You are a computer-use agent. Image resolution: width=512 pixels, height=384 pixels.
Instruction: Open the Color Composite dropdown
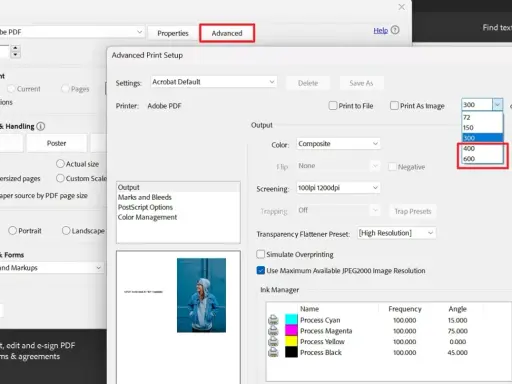click(338, 144)
